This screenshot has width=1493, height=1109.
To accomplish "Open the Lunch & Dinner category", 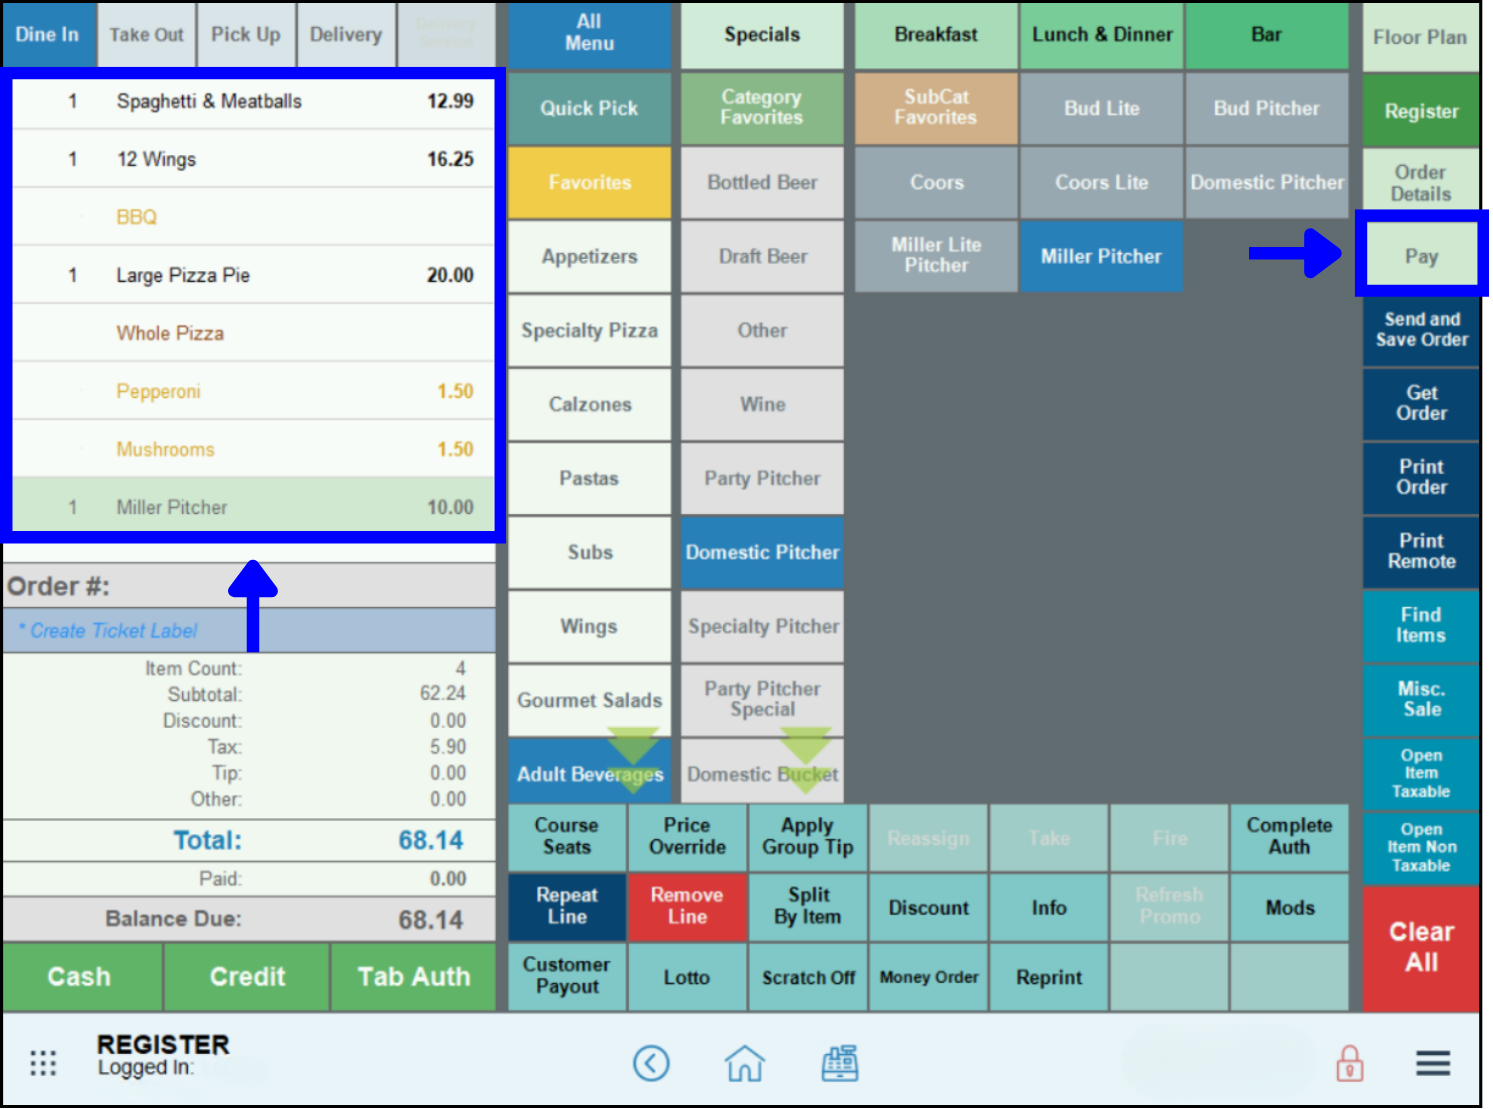I will (x=1101, y=34).
